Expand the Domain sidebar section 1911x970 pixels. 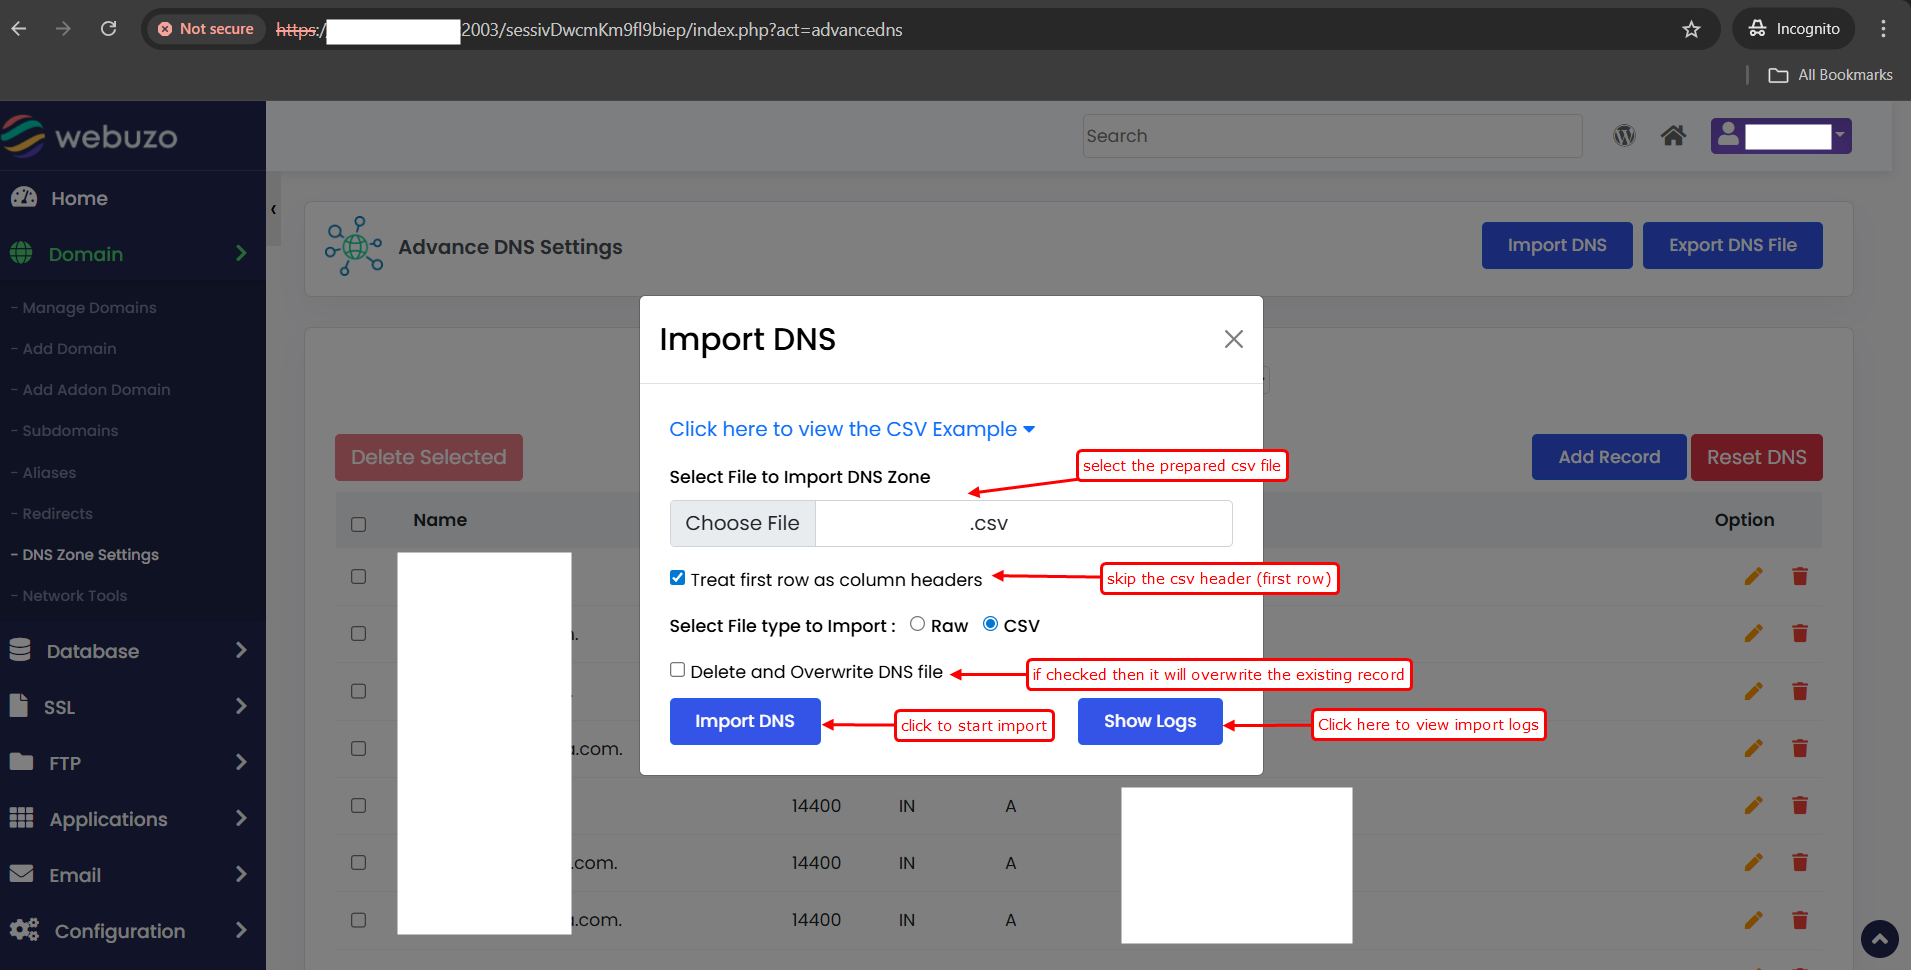(133, 254)
